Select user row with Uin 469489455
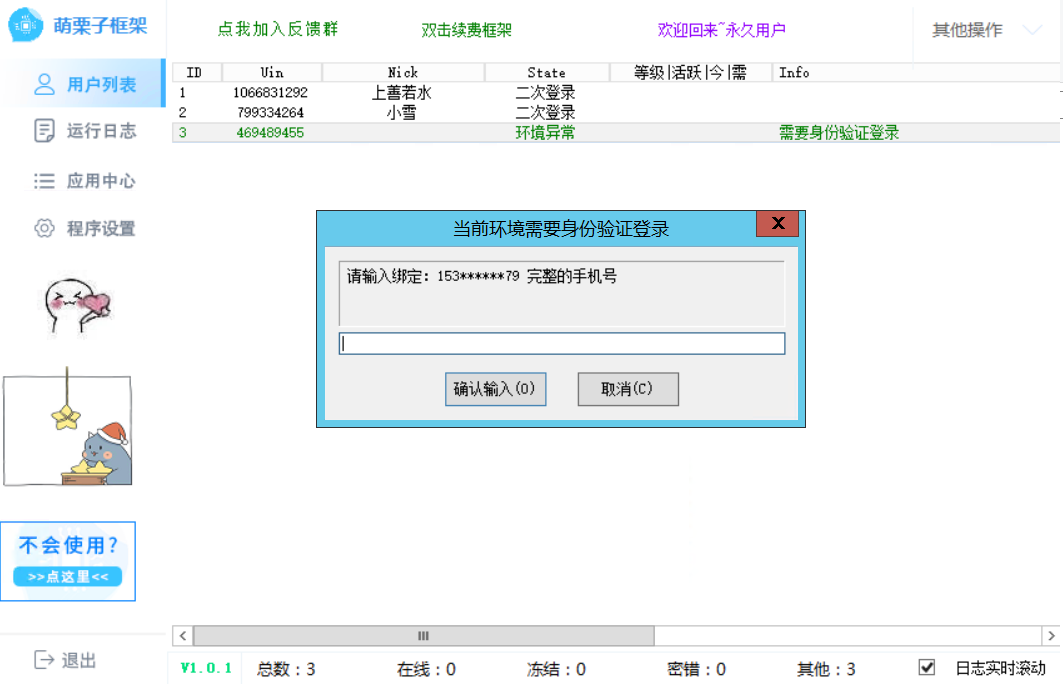Viewport: 1063px width, 688px height. [x=616, y=133]
